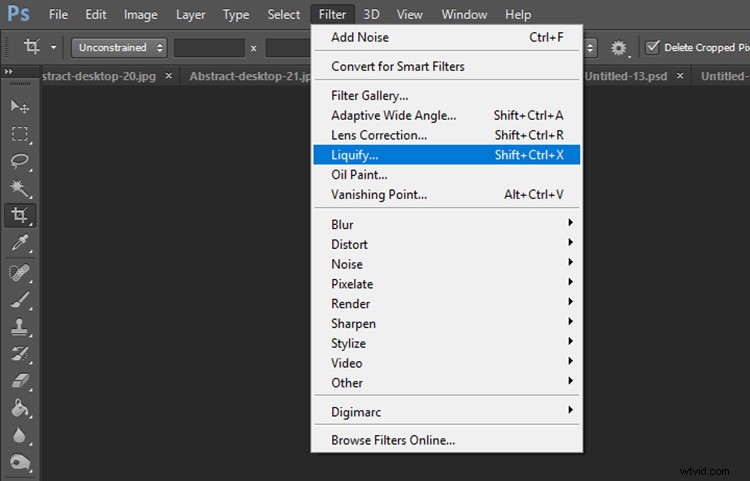Expand the Stylize submenu
The height and width of the screenshot is (481, 750).
point(447,343)
